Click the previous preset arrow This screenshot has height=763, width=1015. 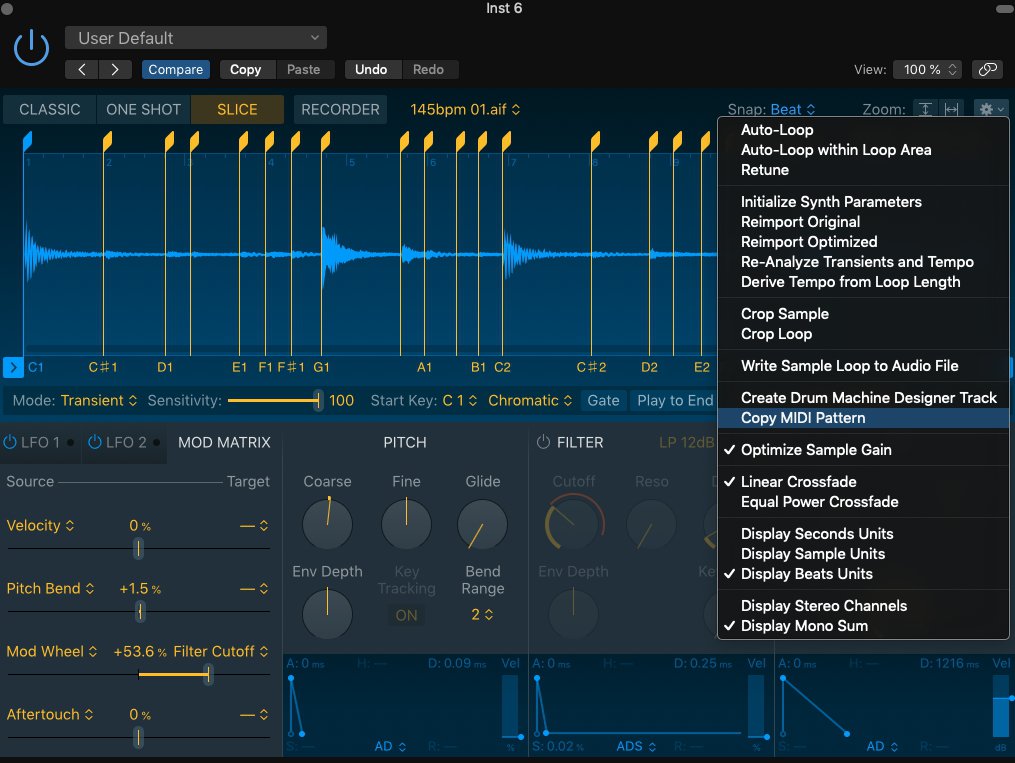pyautogui.click(x=82, y=69)
